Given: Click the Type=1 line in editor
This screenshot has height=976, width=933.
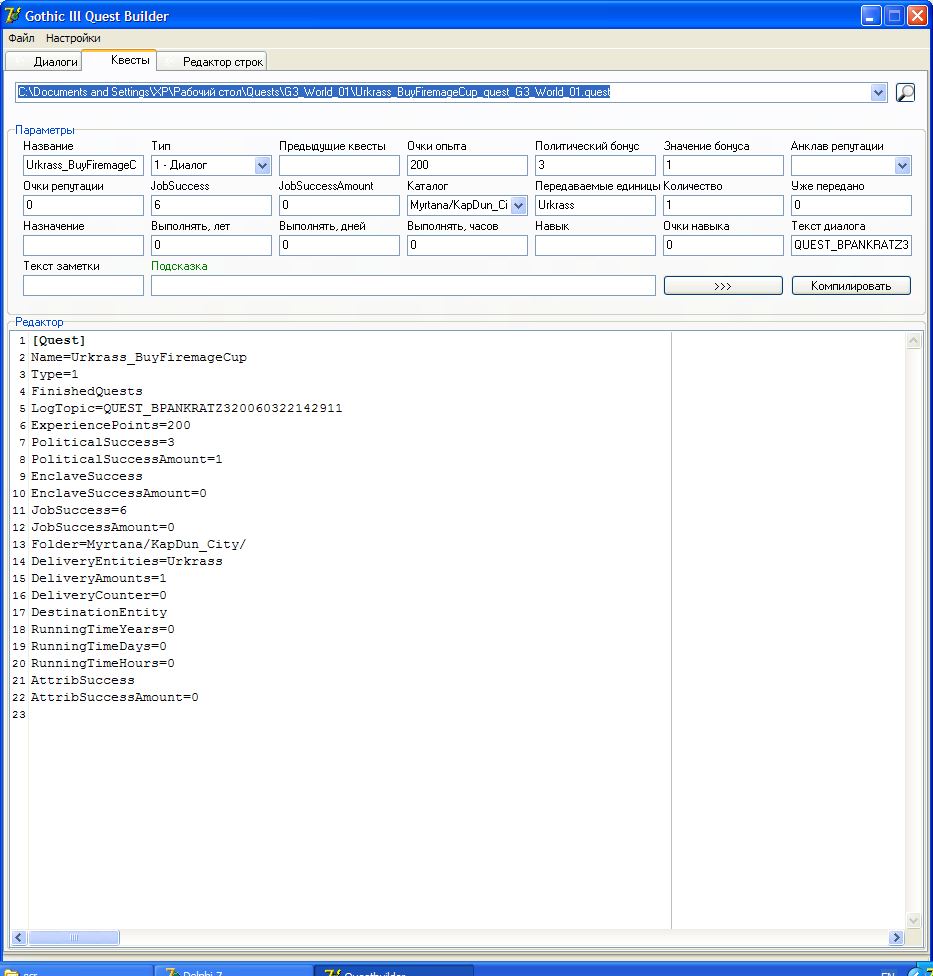Looking at the screenshot, I should [x=55, y=374].
